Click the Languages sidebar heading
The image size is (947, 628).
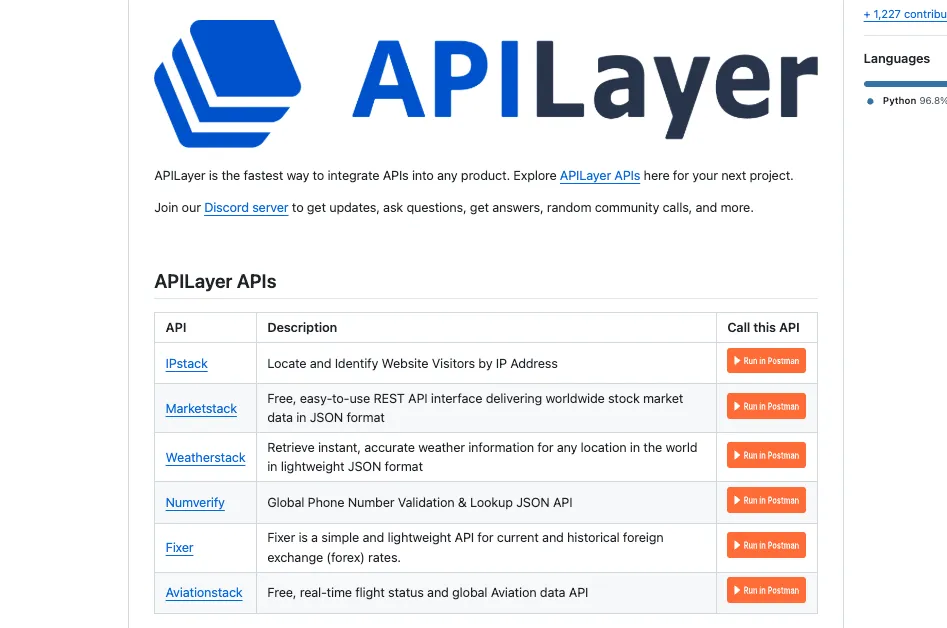tap(896, 59)
